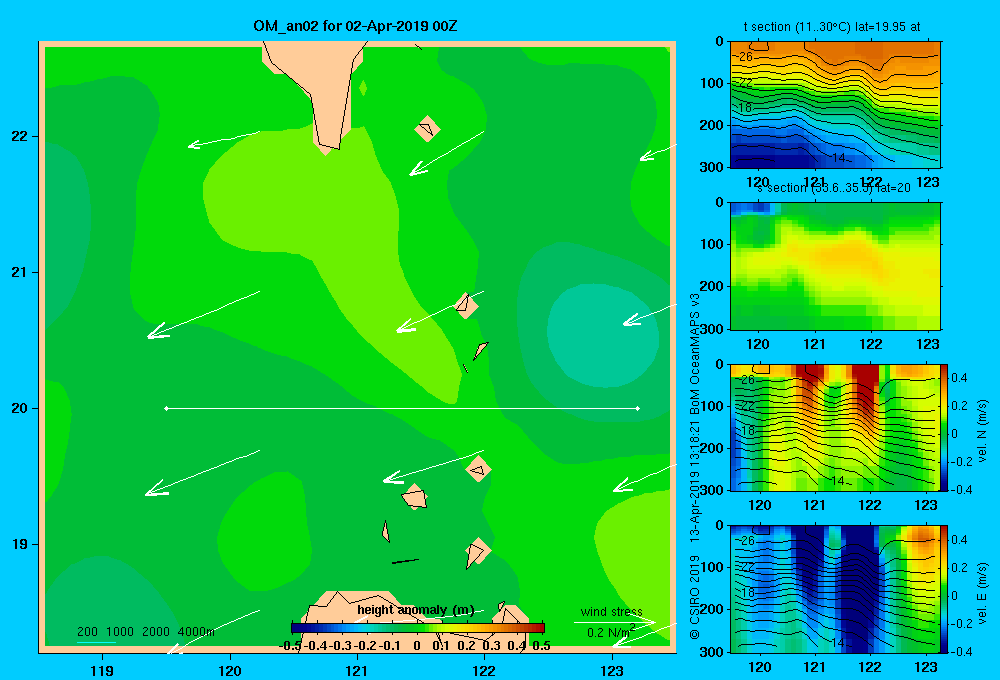The image size is (1000, 680).
Task: Click the "0.5" tick ending the height anomaly color bar
Action: [x=541, y=646]
